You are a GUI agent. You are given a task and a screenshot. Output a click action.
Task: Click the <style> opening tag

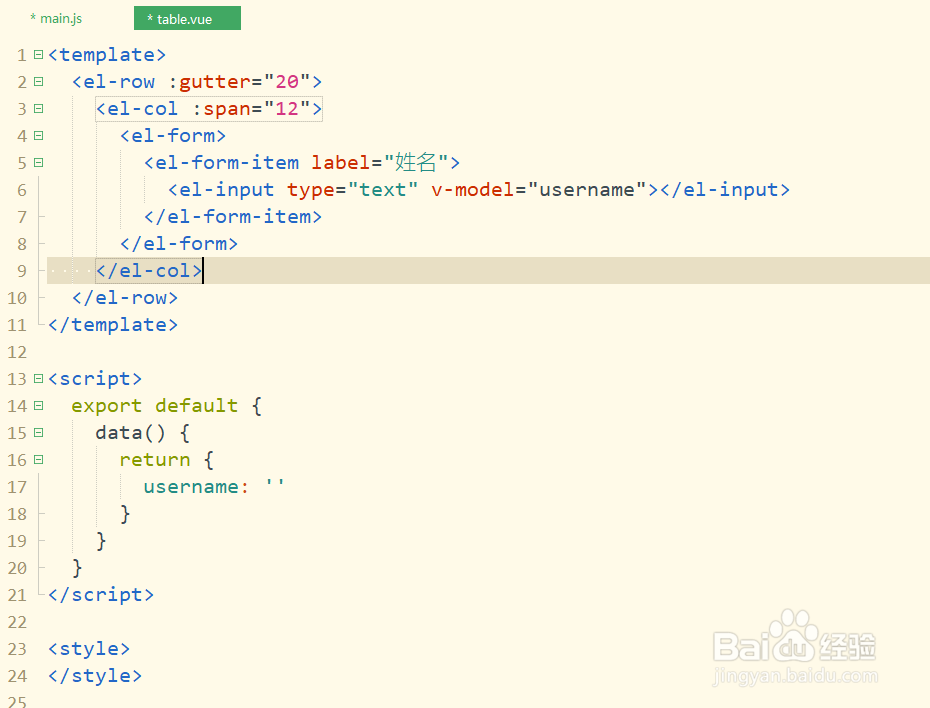(x=89, y=649)
